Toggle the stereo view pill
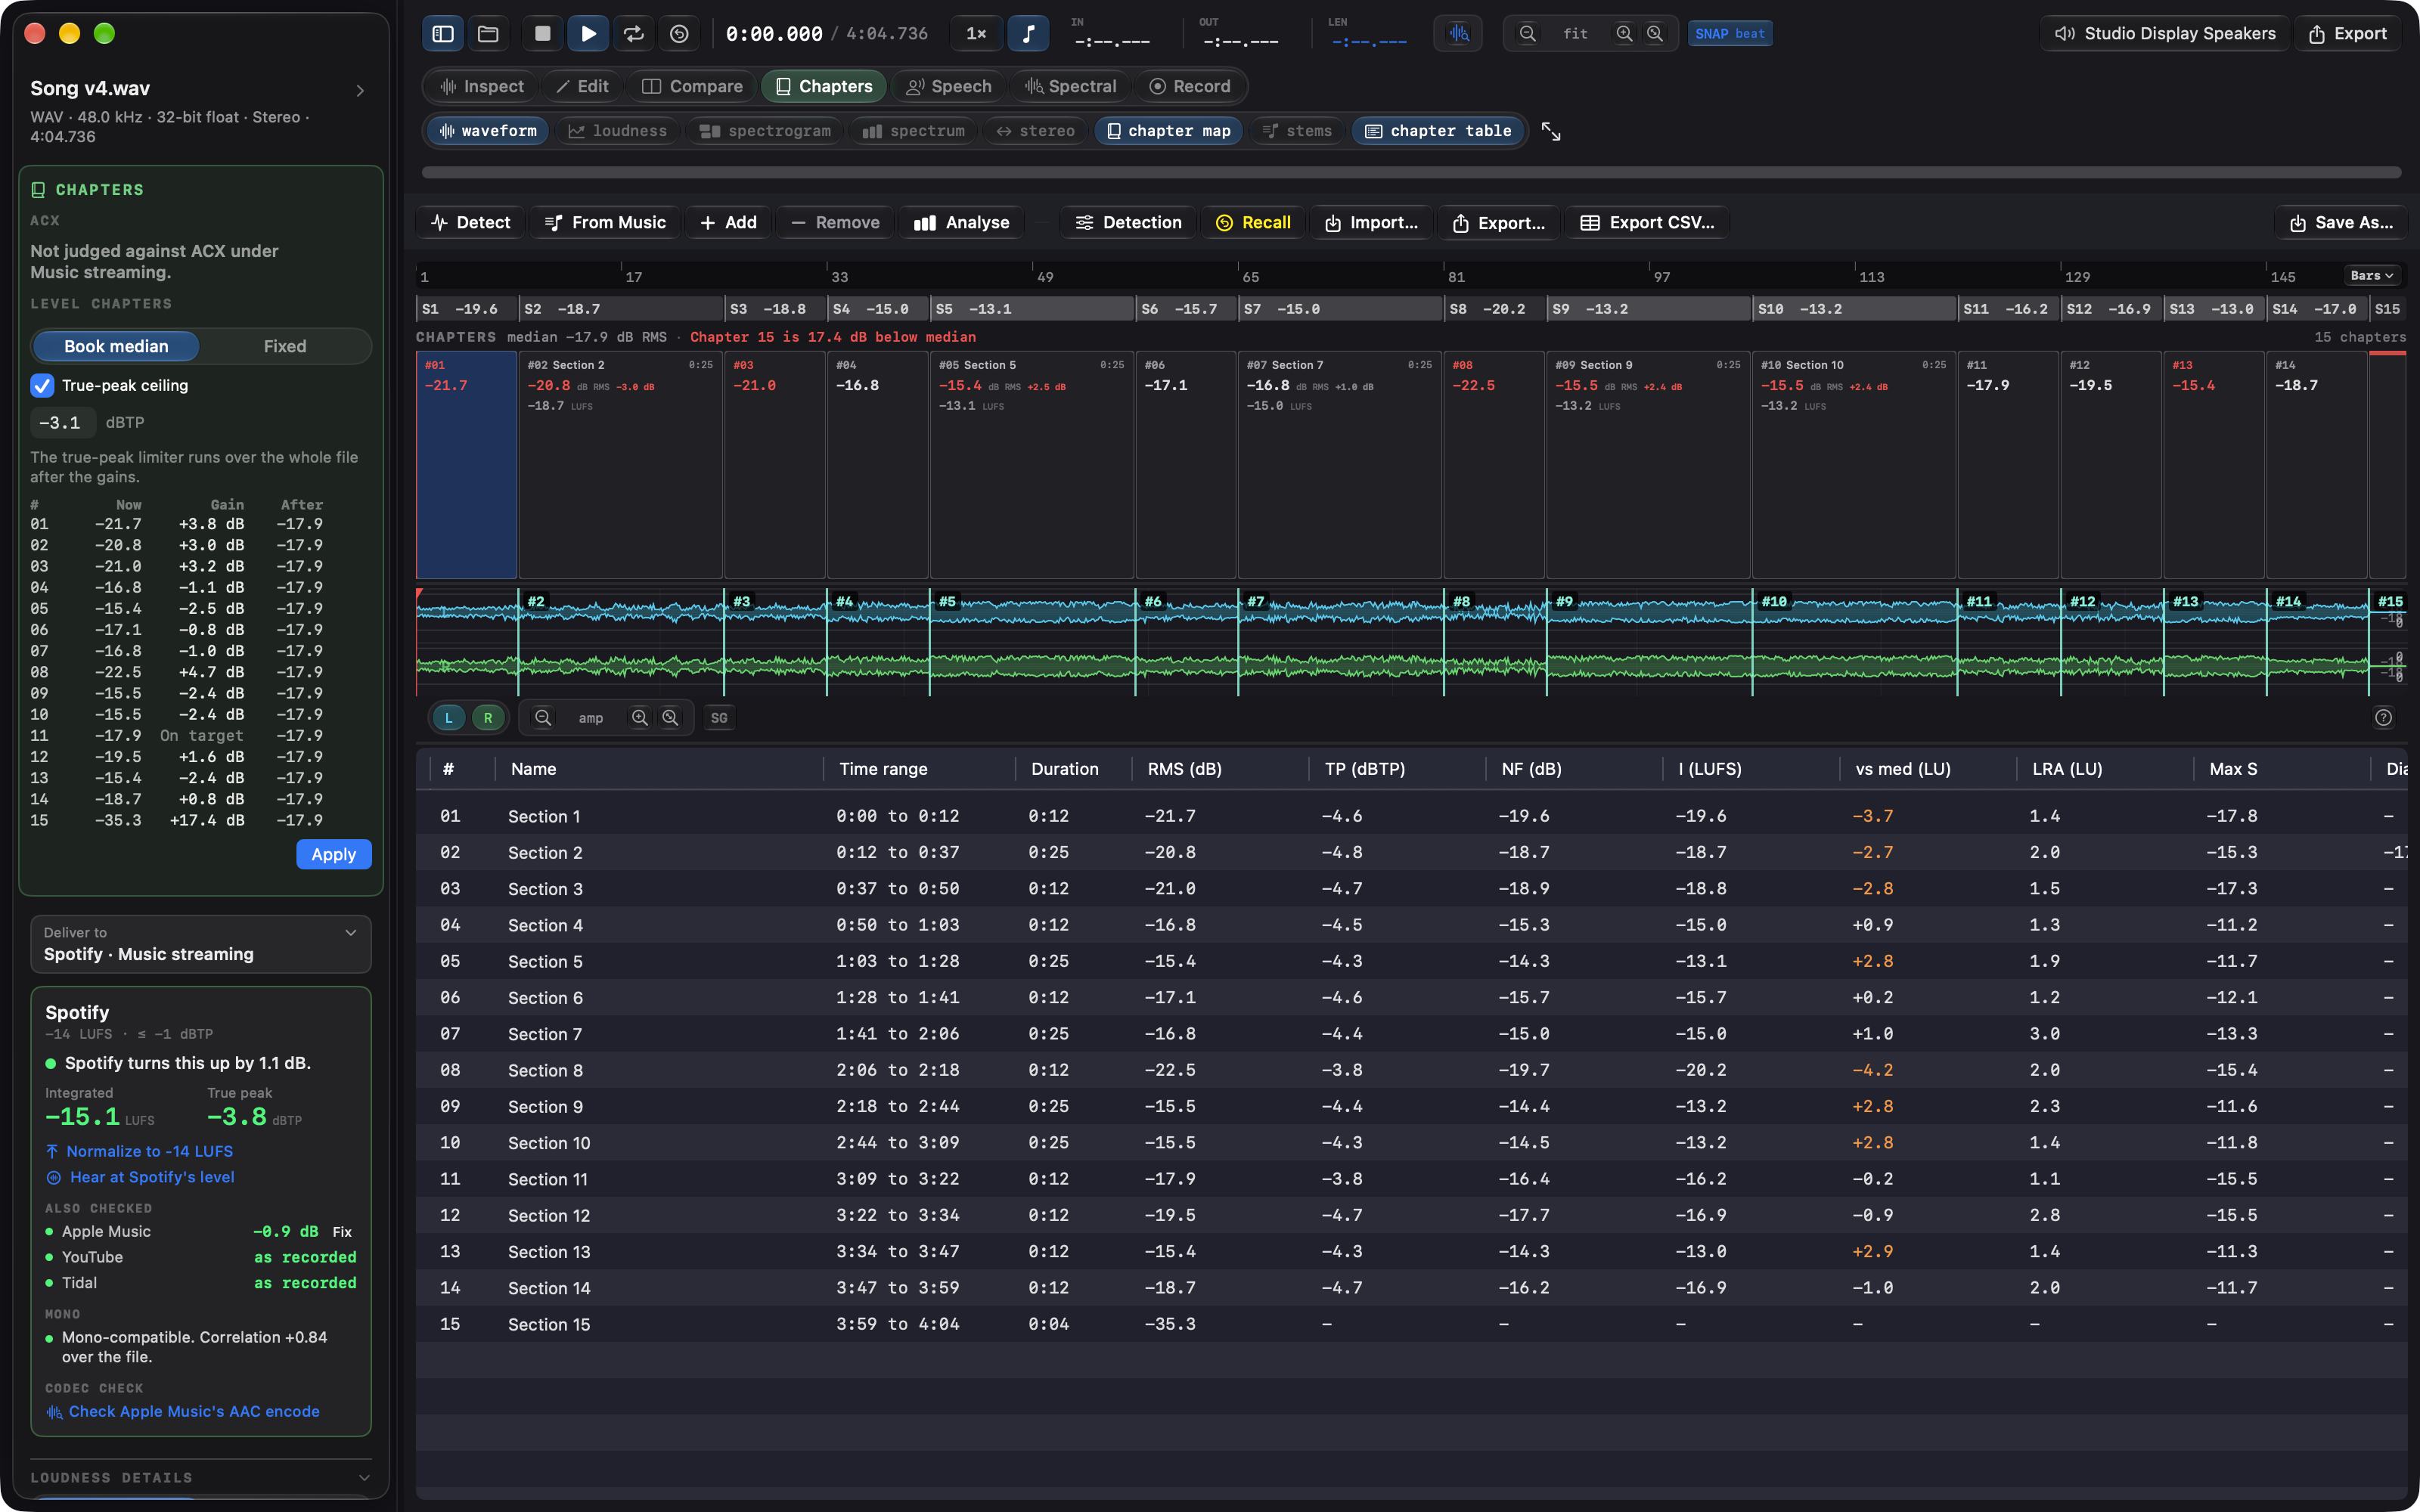The height and width of the screenshot is (1512, 2420). [1035, 131]
